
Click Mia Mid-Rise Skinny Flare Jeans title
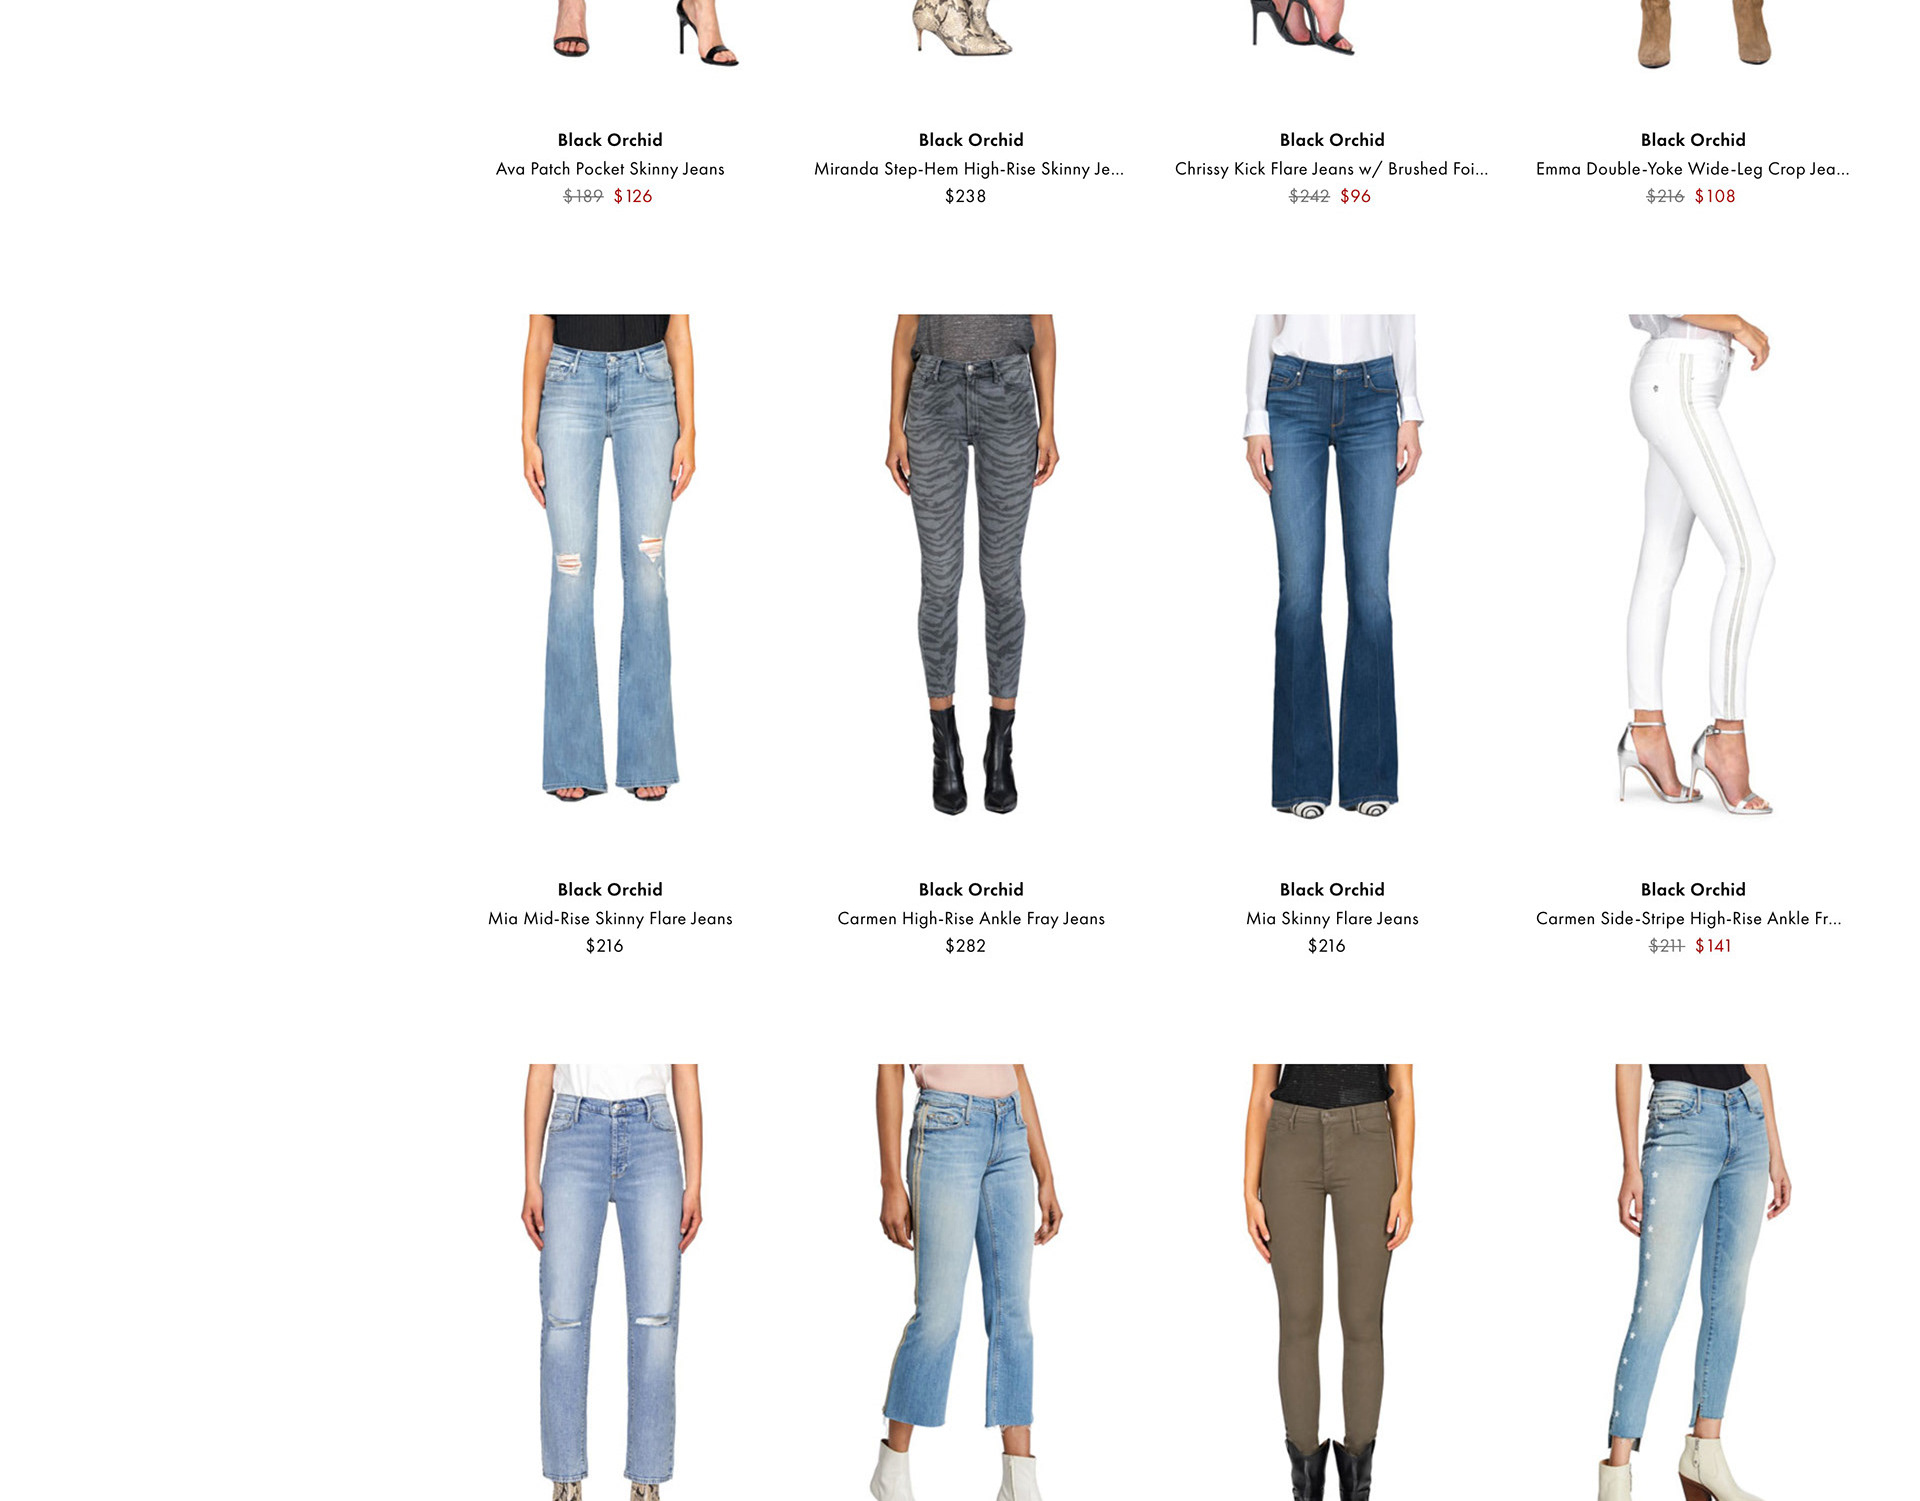pos(610,918)
